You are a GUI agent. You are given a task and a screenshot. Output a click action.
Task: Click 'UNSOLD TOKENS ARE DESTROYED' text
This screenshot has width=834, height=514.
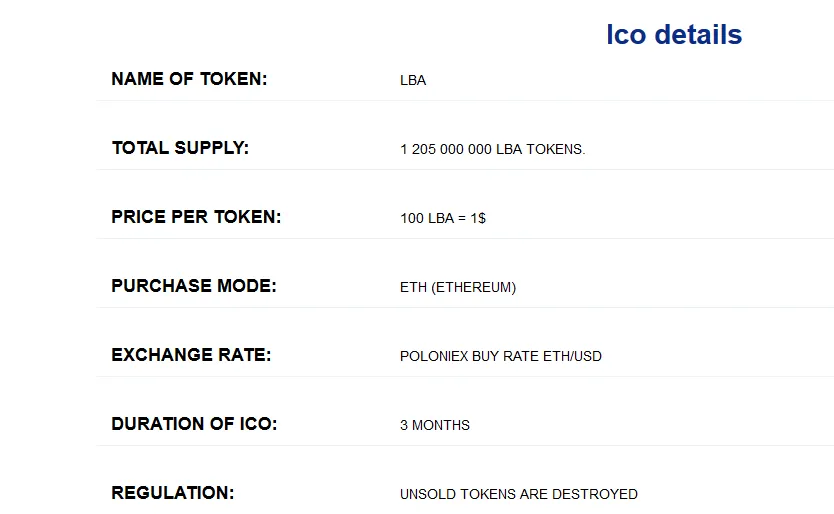[x=519, y=494]
